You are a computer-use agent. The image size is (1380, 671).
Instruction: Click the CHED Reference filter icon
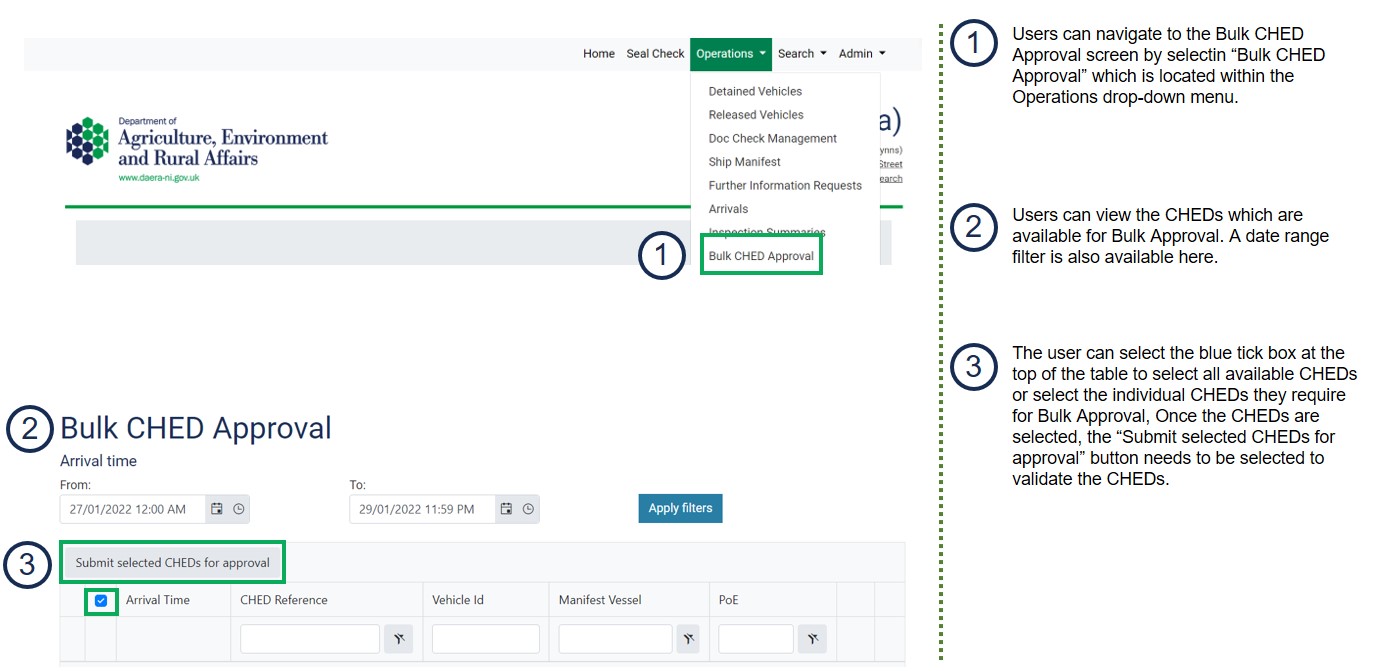pos(398,640)
